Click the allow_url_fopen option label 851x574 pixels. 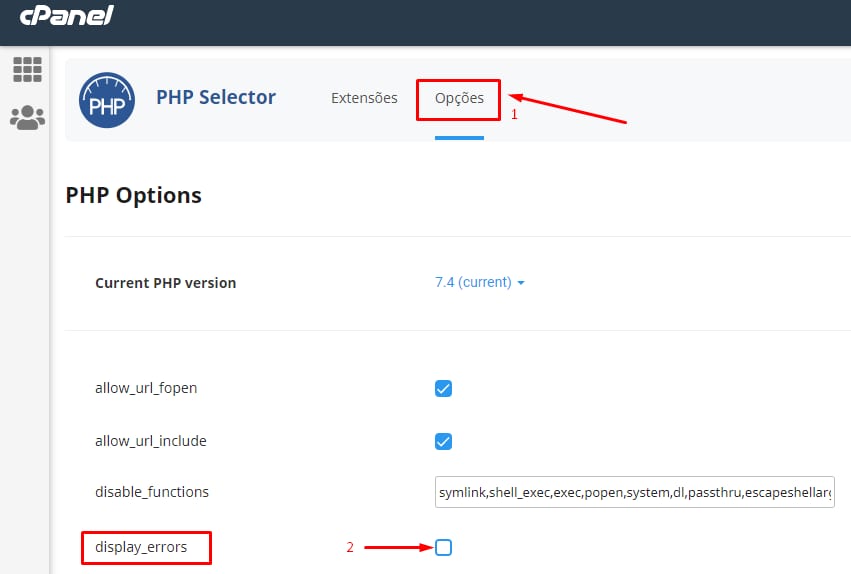tap(146, 388)
